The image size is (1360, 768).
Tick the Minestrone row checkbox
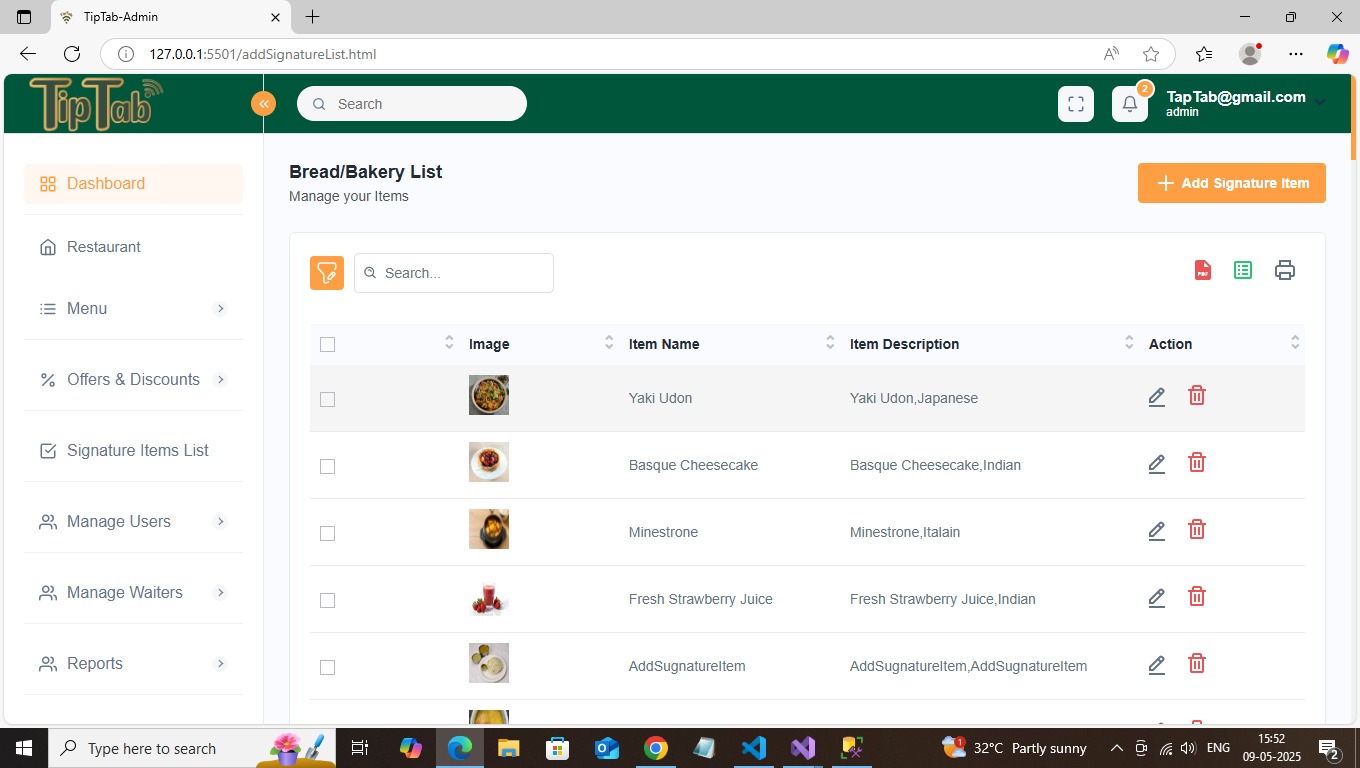coord(327,533)
